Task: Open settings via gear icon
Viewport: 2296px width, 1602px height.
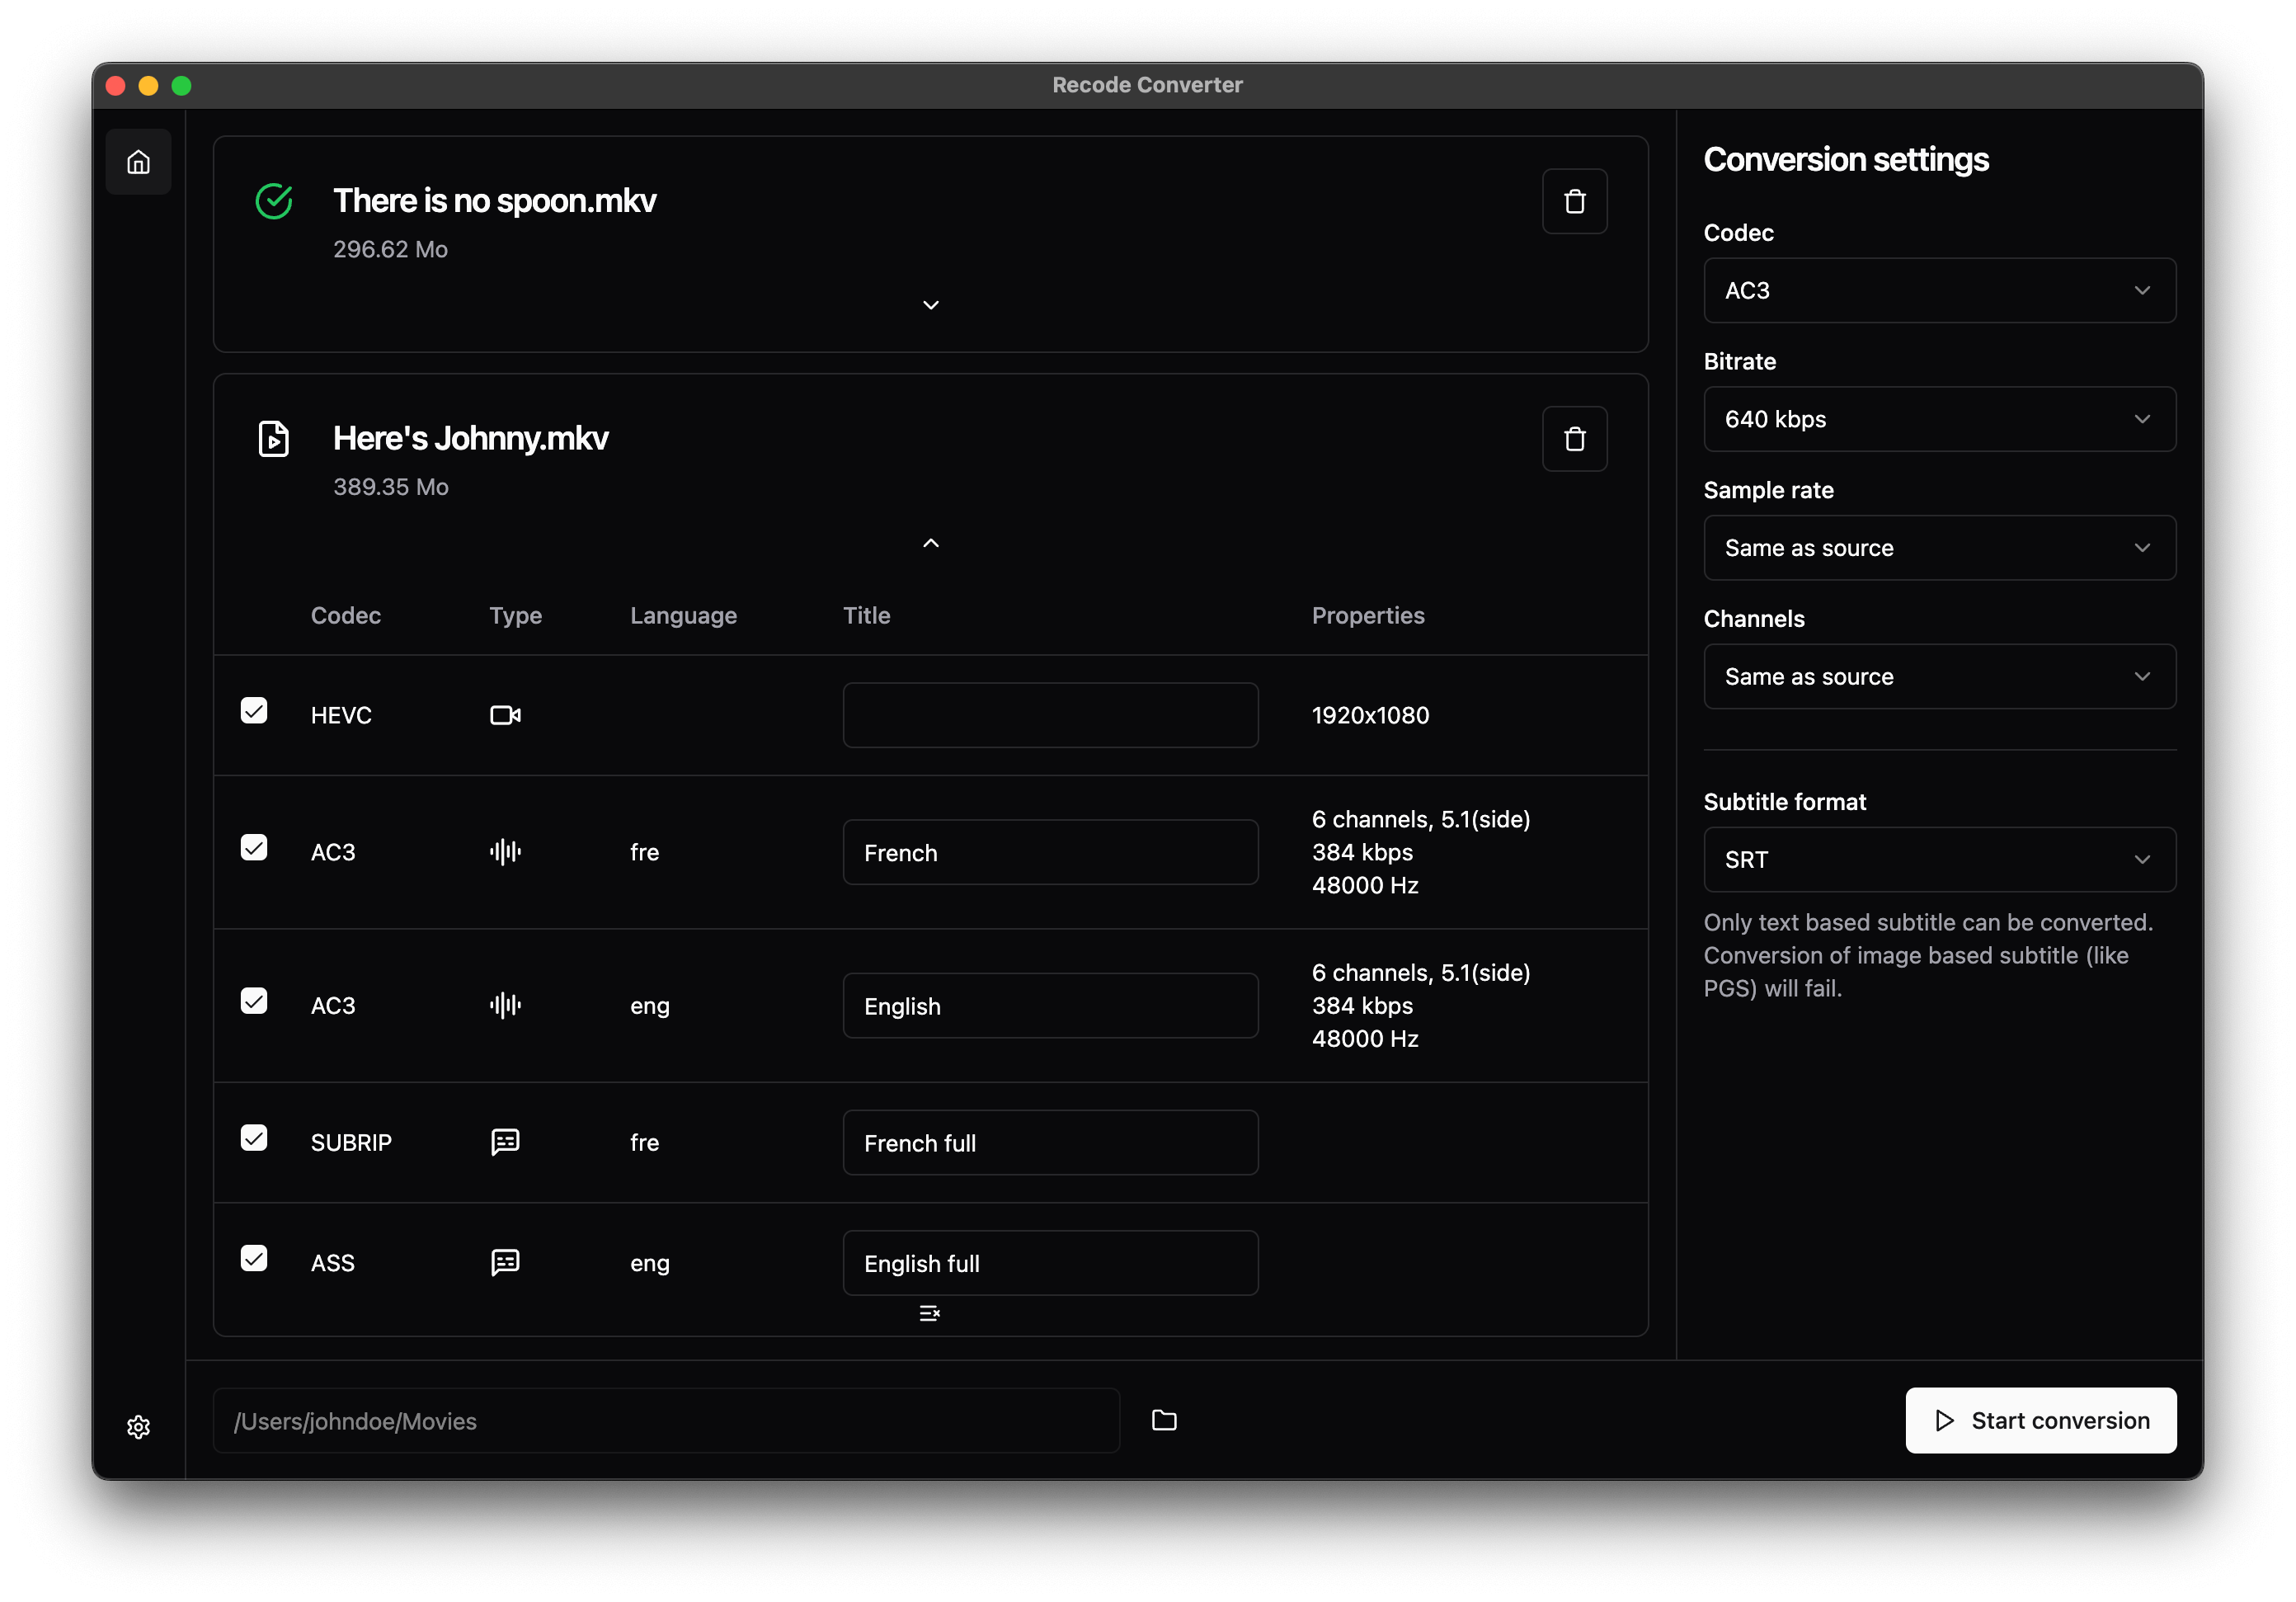Action: tap(138, 1426)
